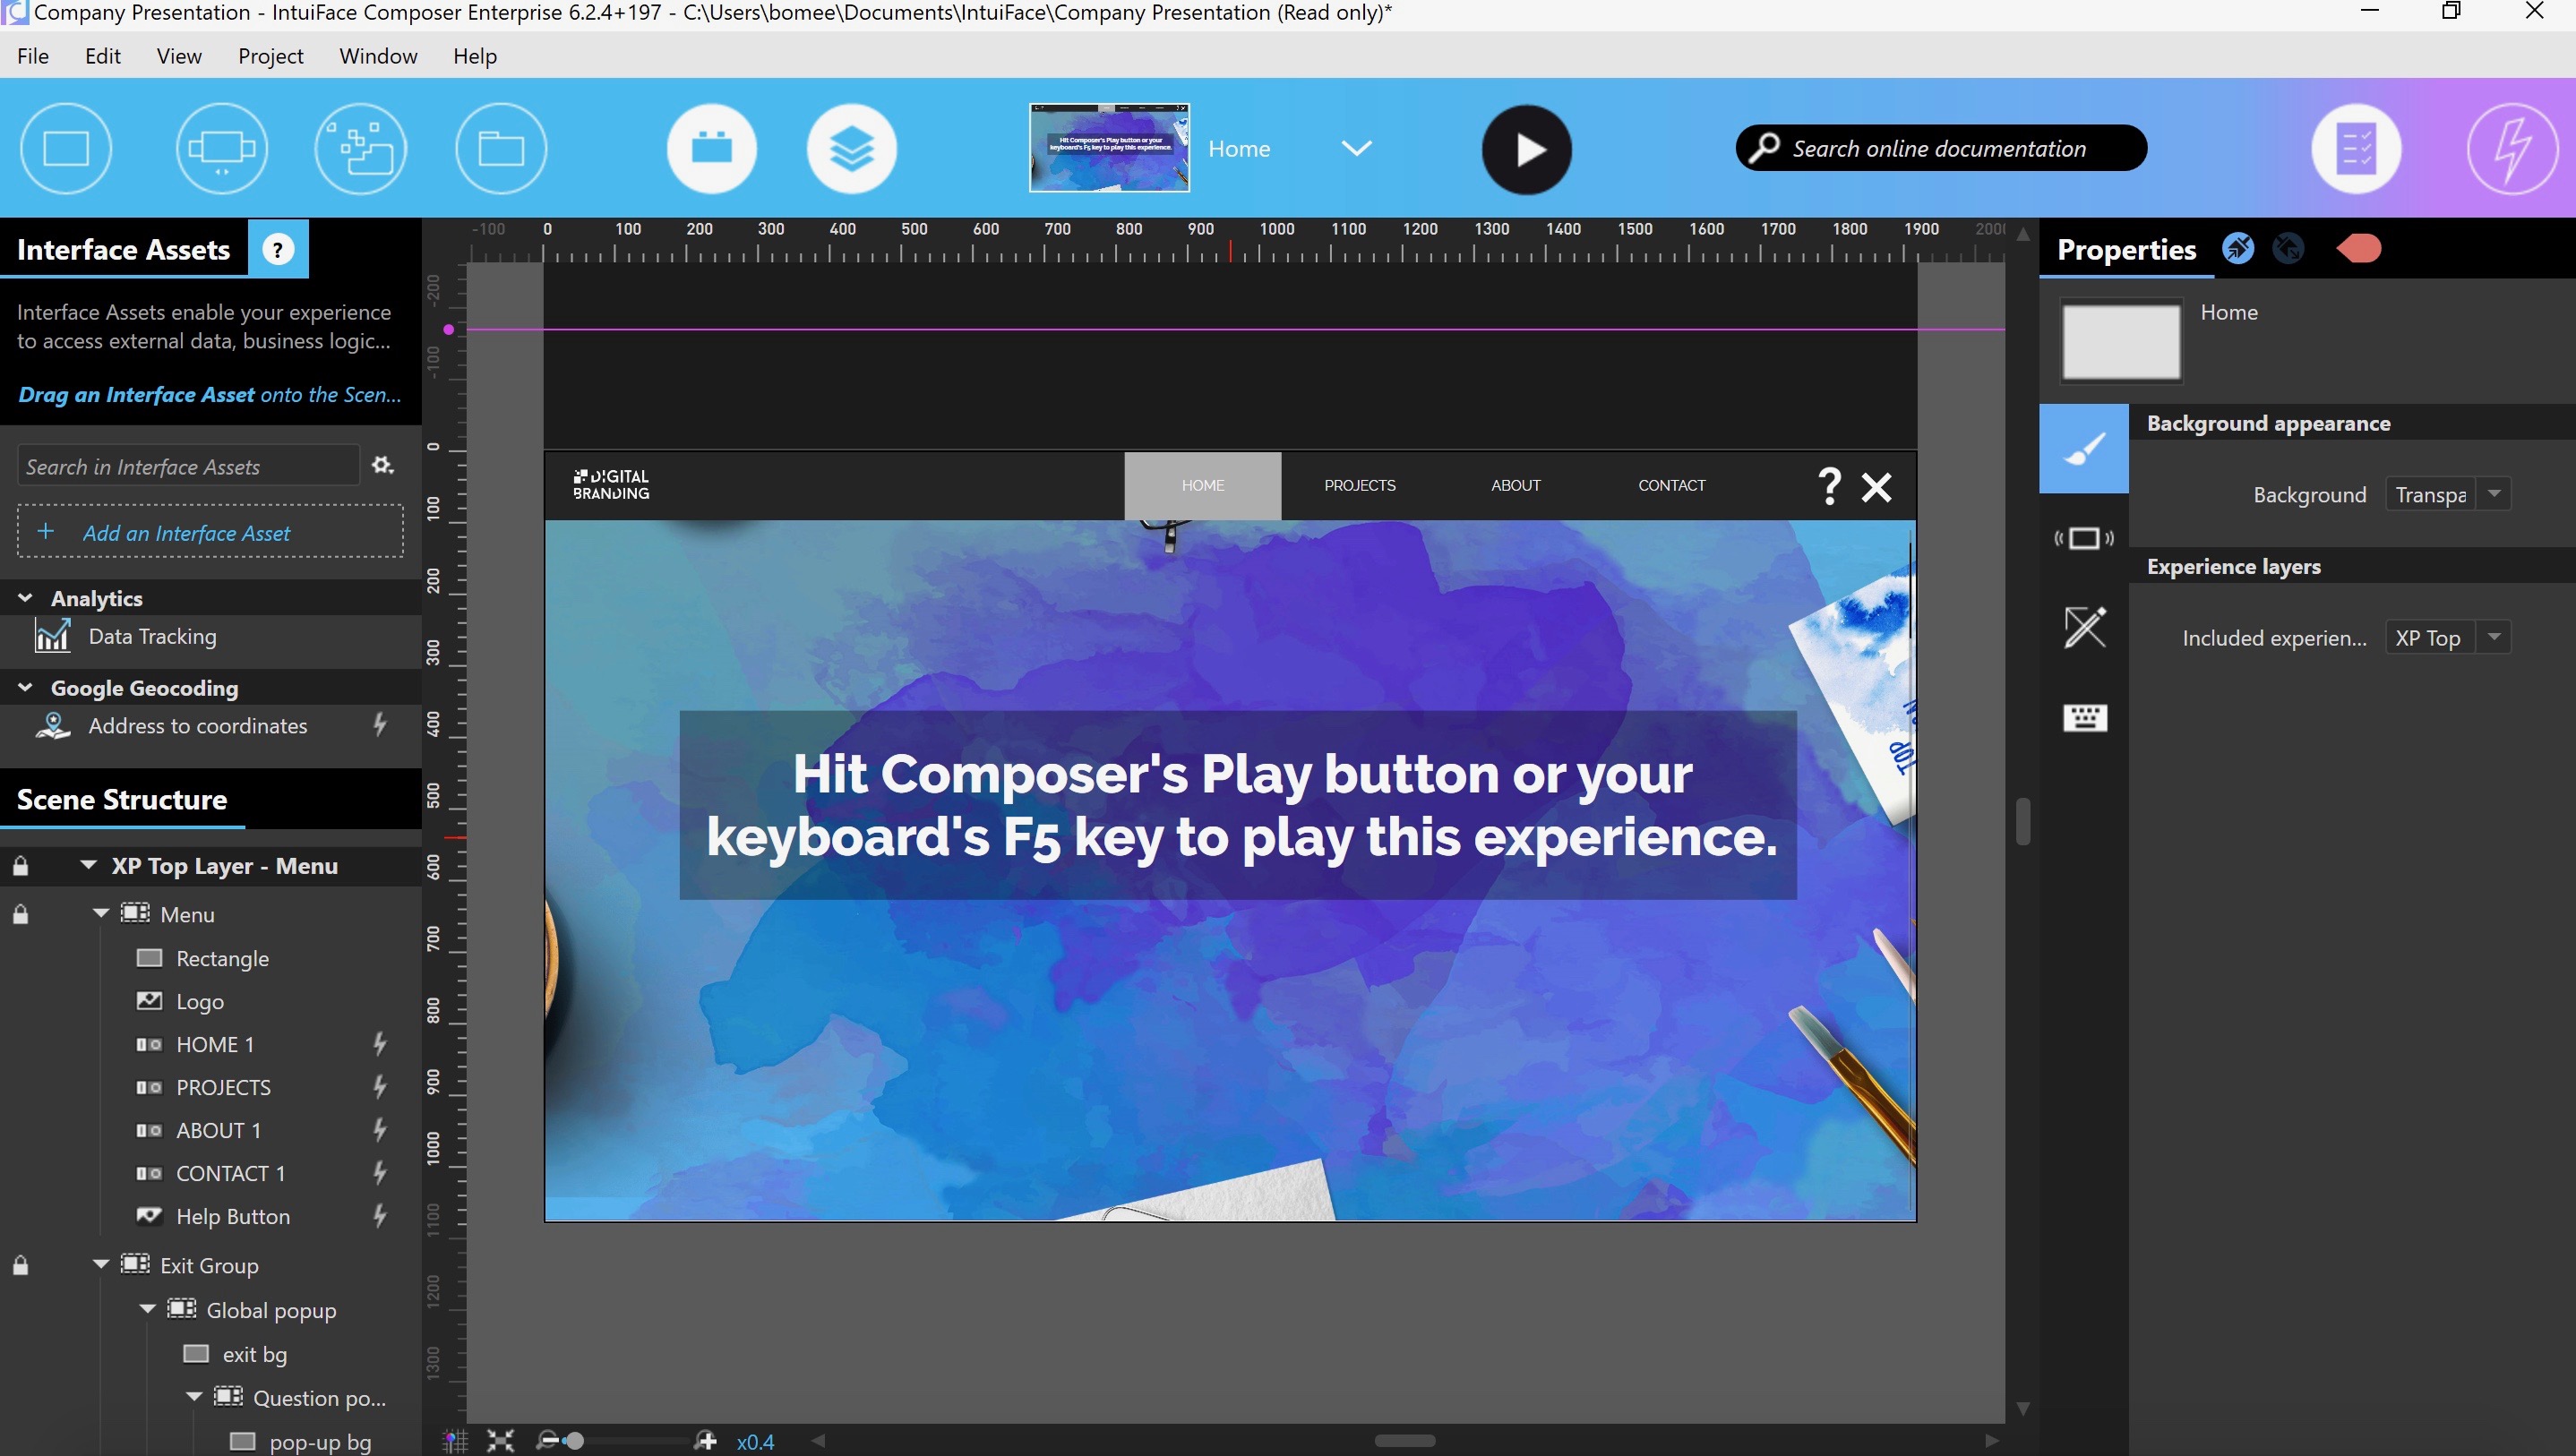Click the black Play experience button

(1526, 149)
